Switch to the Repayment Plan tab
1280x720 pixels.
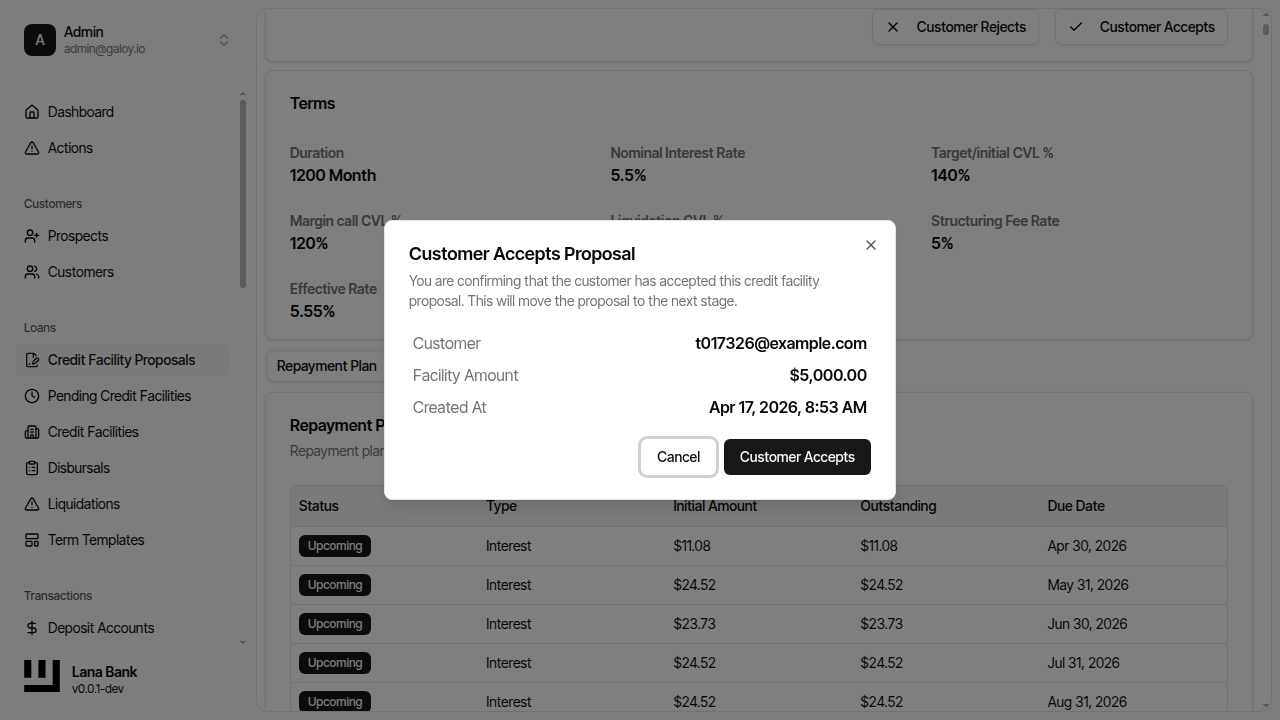[327, 365]
